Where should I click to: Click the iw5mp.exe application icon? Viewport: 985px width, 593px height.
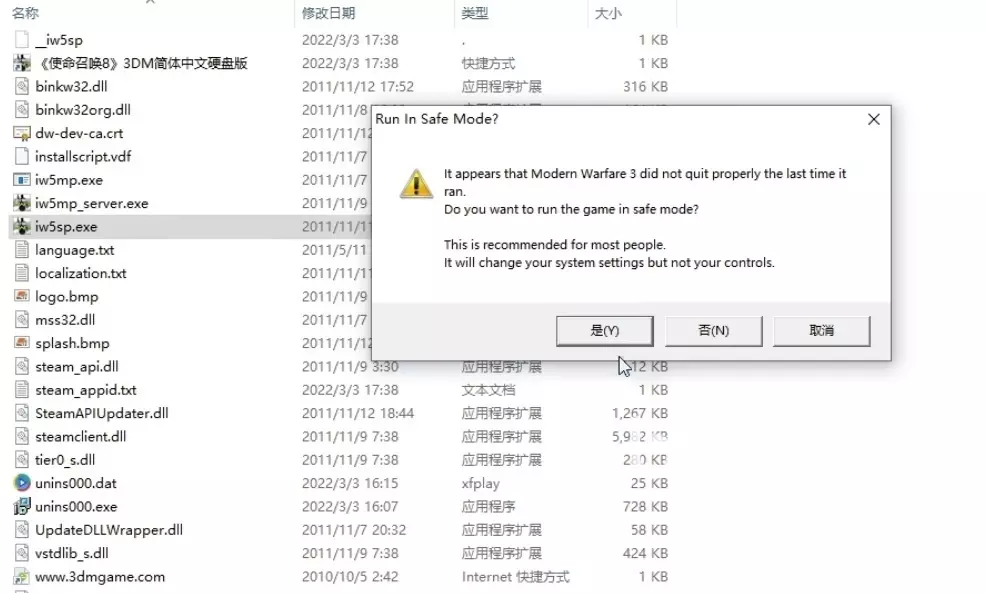(x=22, y=180)
